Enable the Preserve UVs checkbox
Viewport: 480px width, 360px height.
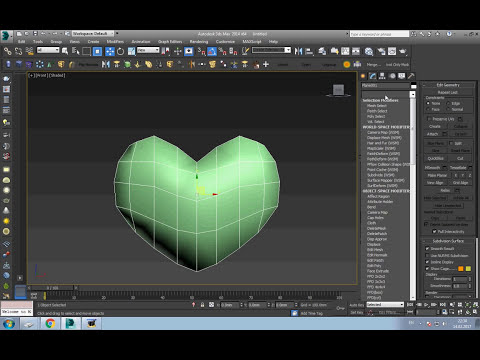click(429, 119)
